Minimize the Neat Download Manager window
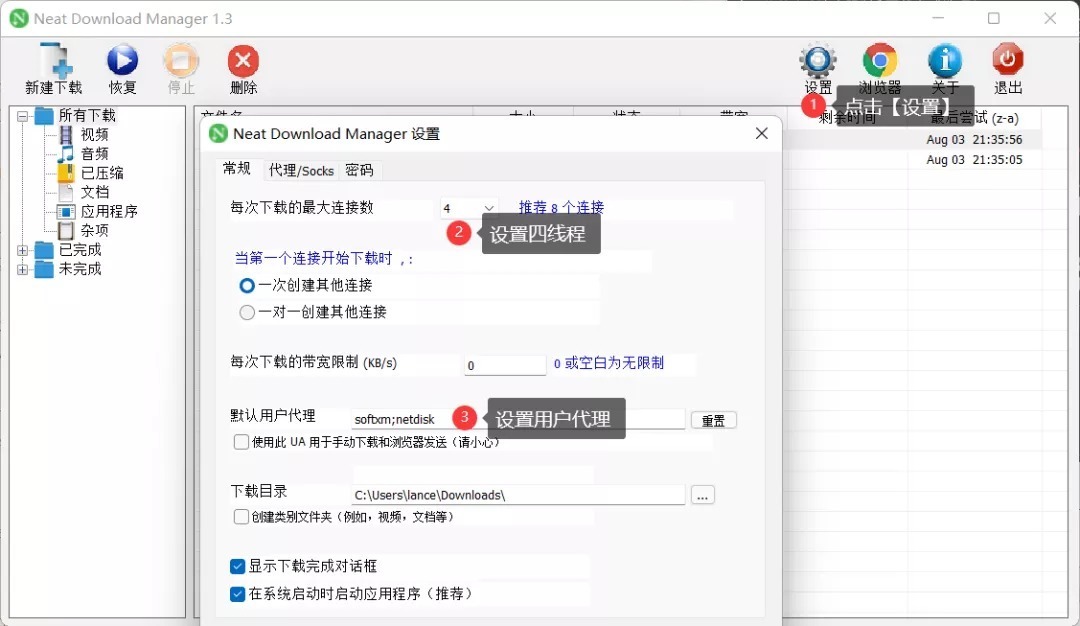 938,18
